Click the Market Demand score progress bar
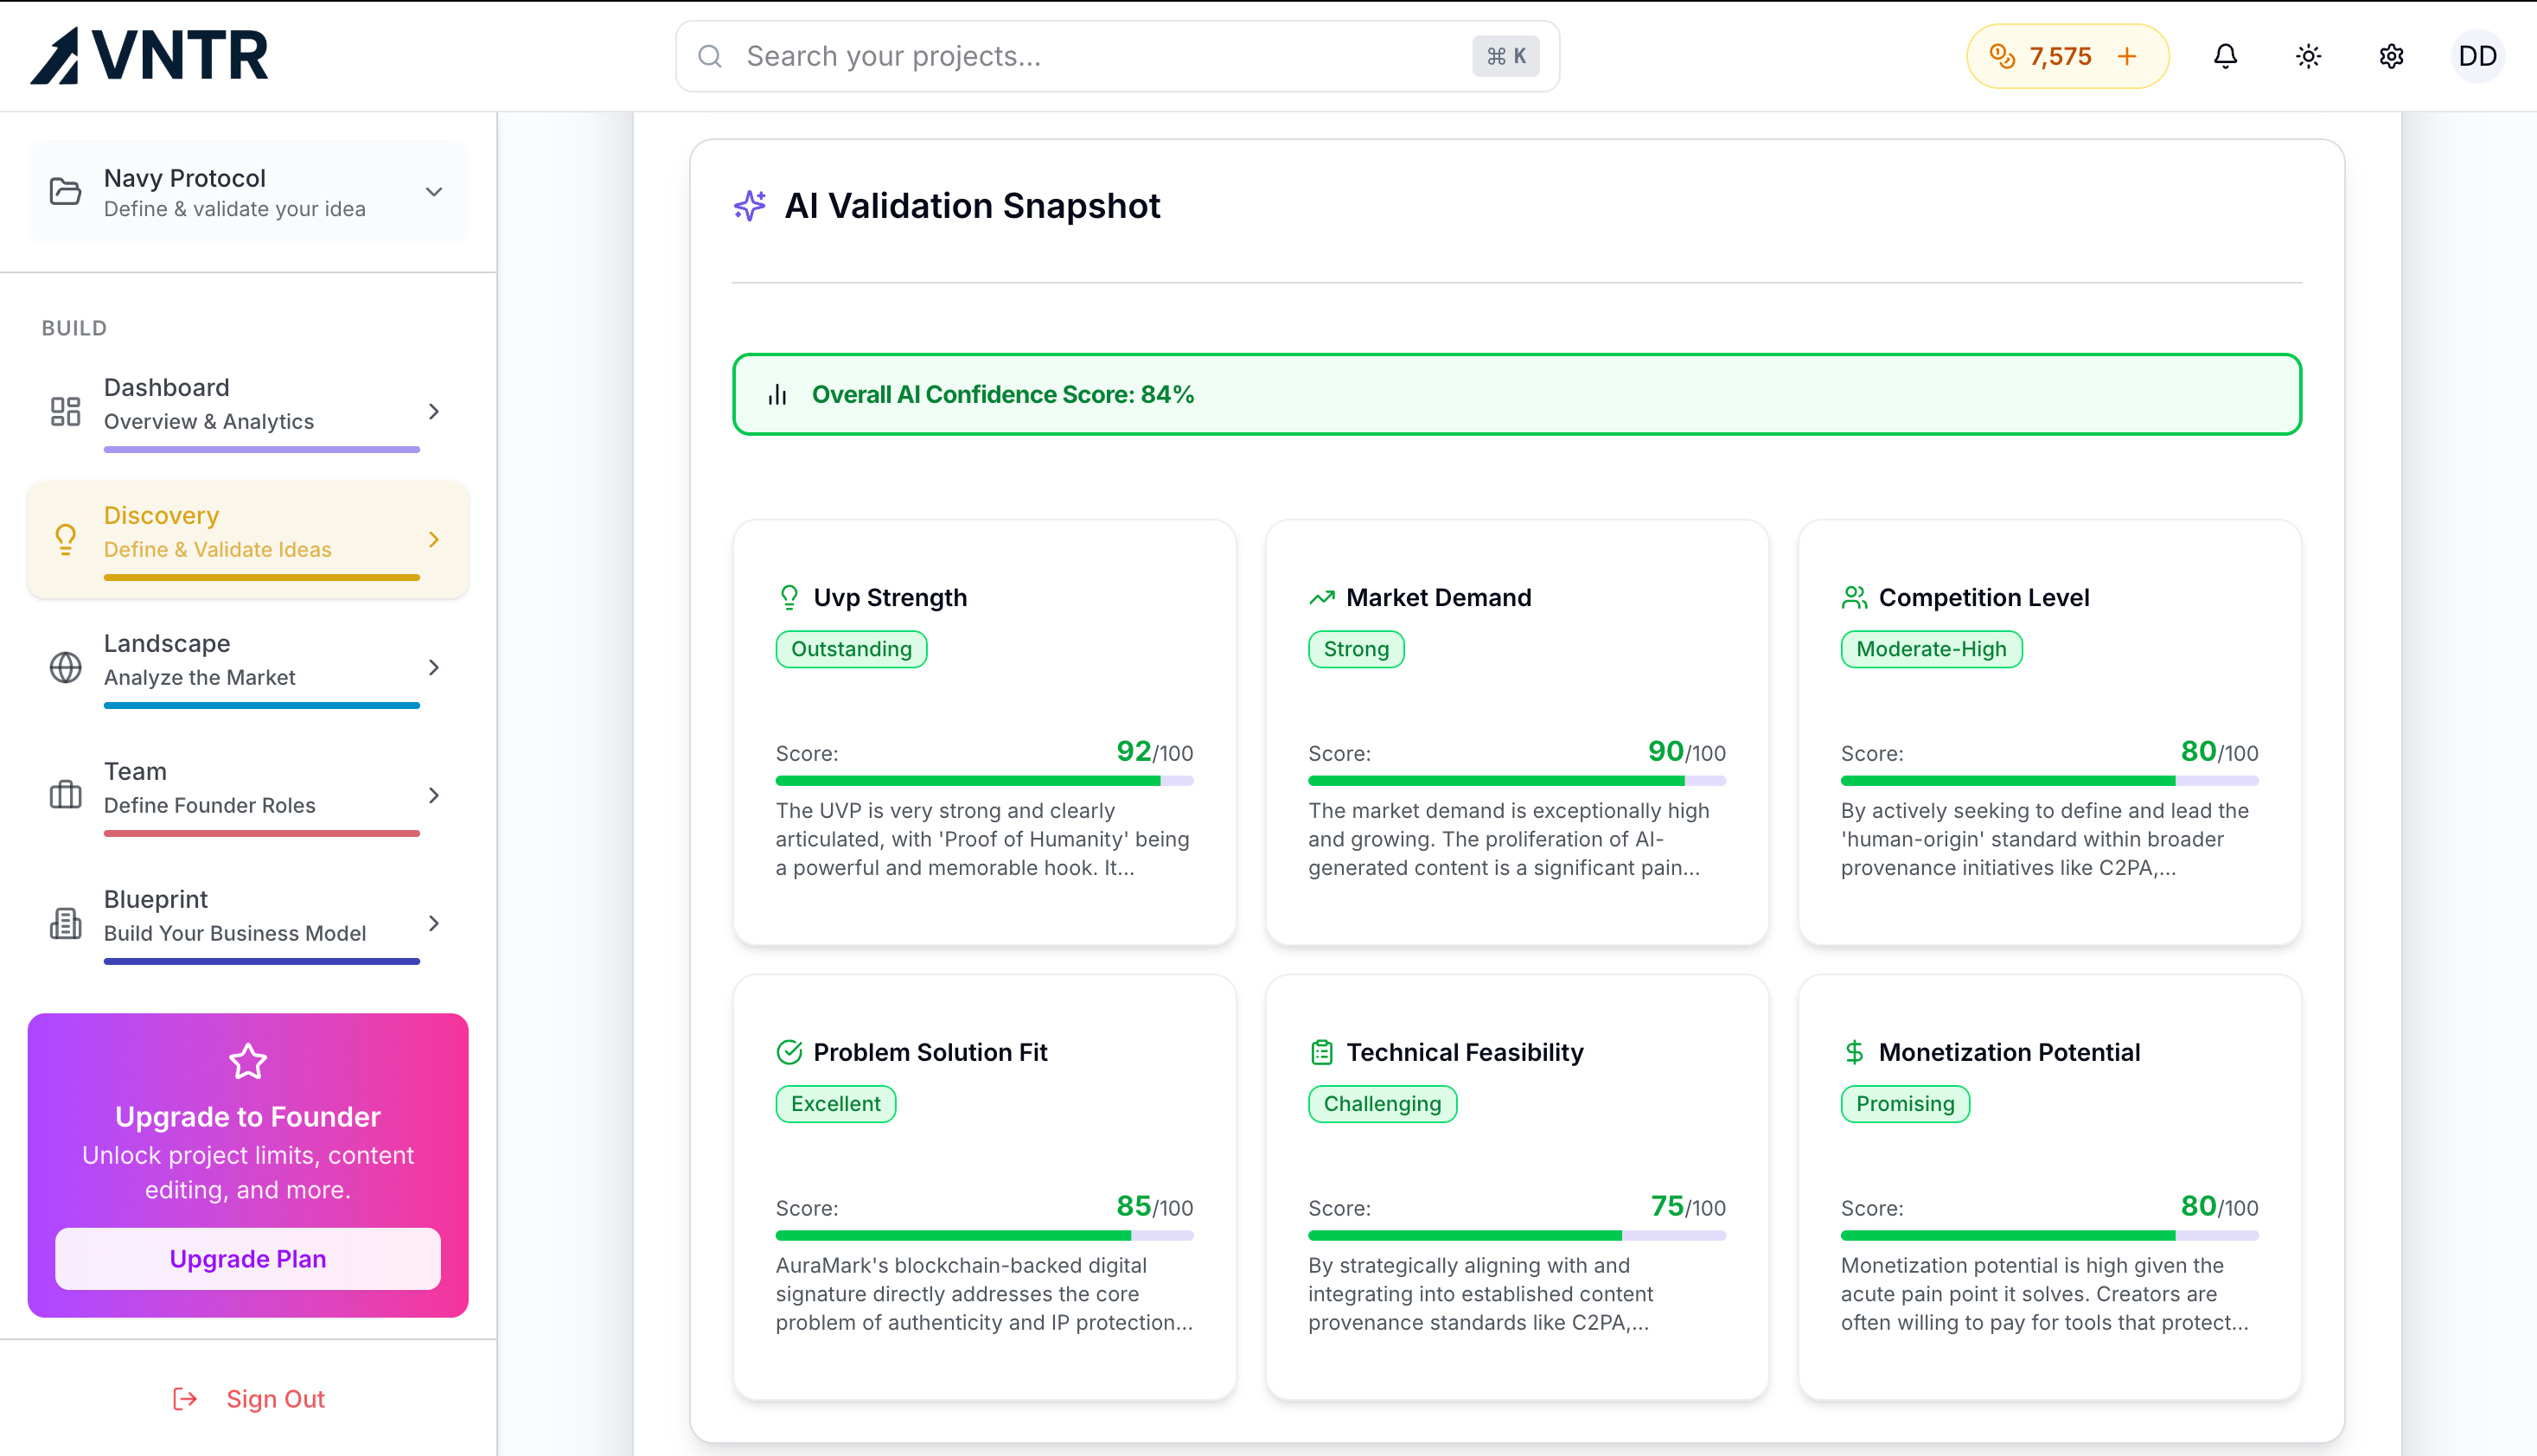The width and height of the screenshot is (2537, 1456). pos(1516,780)
